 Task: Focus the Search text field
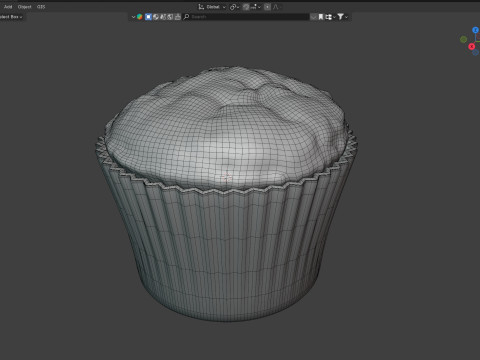(x=246, y=17)
